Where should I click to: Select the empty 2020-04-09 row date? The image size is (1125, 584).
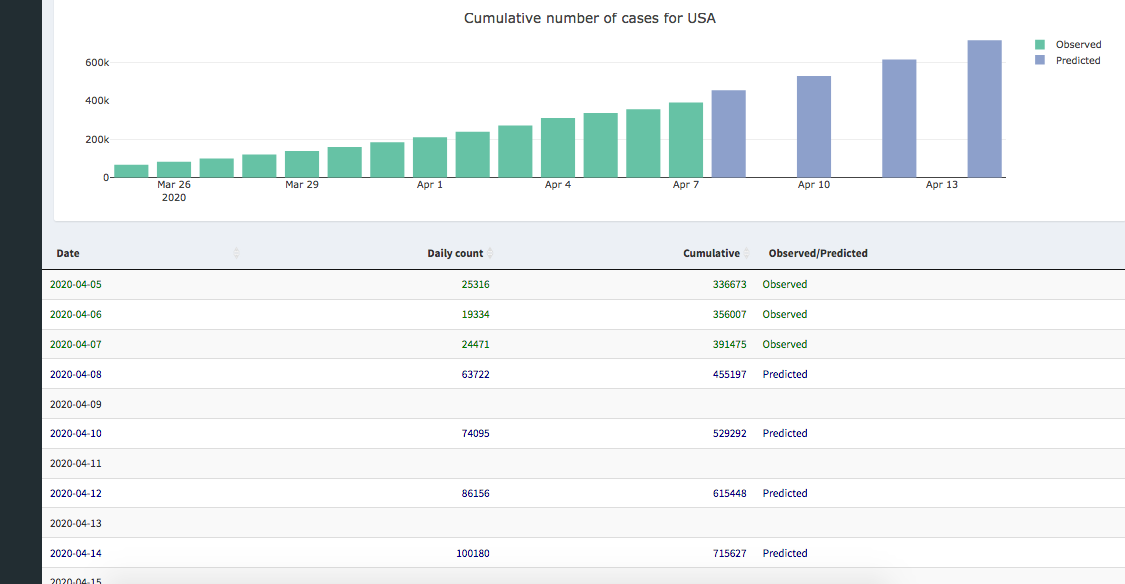76,404
